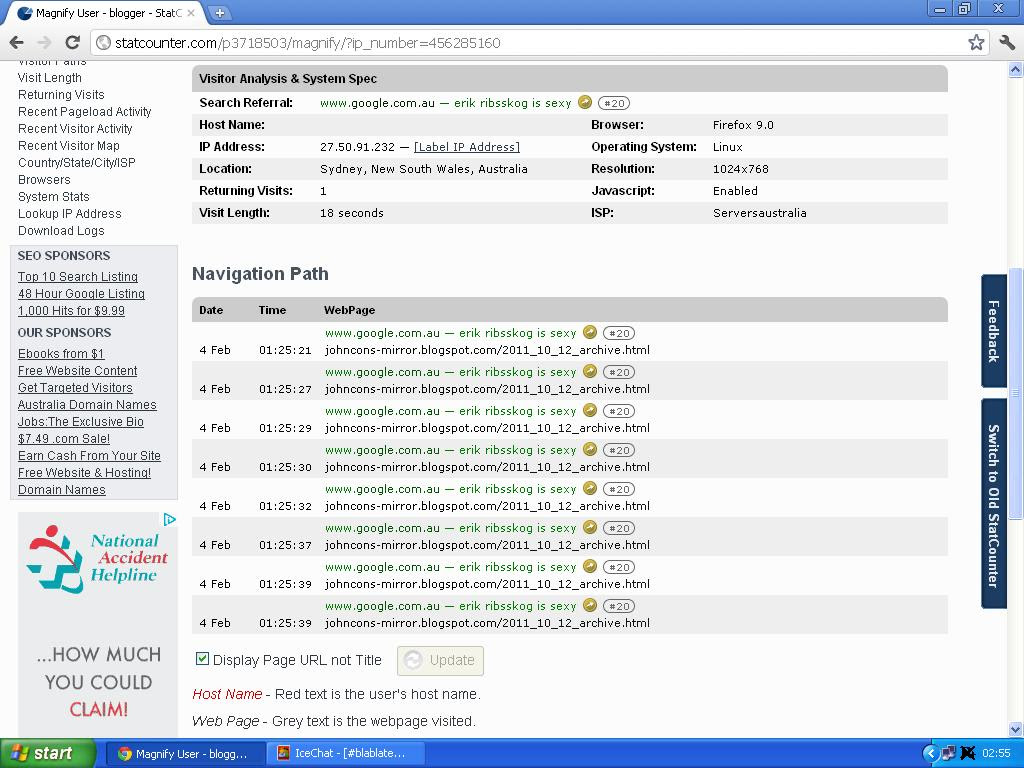Image resolution: width=1024 pixels, height=768 pixels.
Task: Switch to IceChat taskbar window
Action: tap(347, 754)
